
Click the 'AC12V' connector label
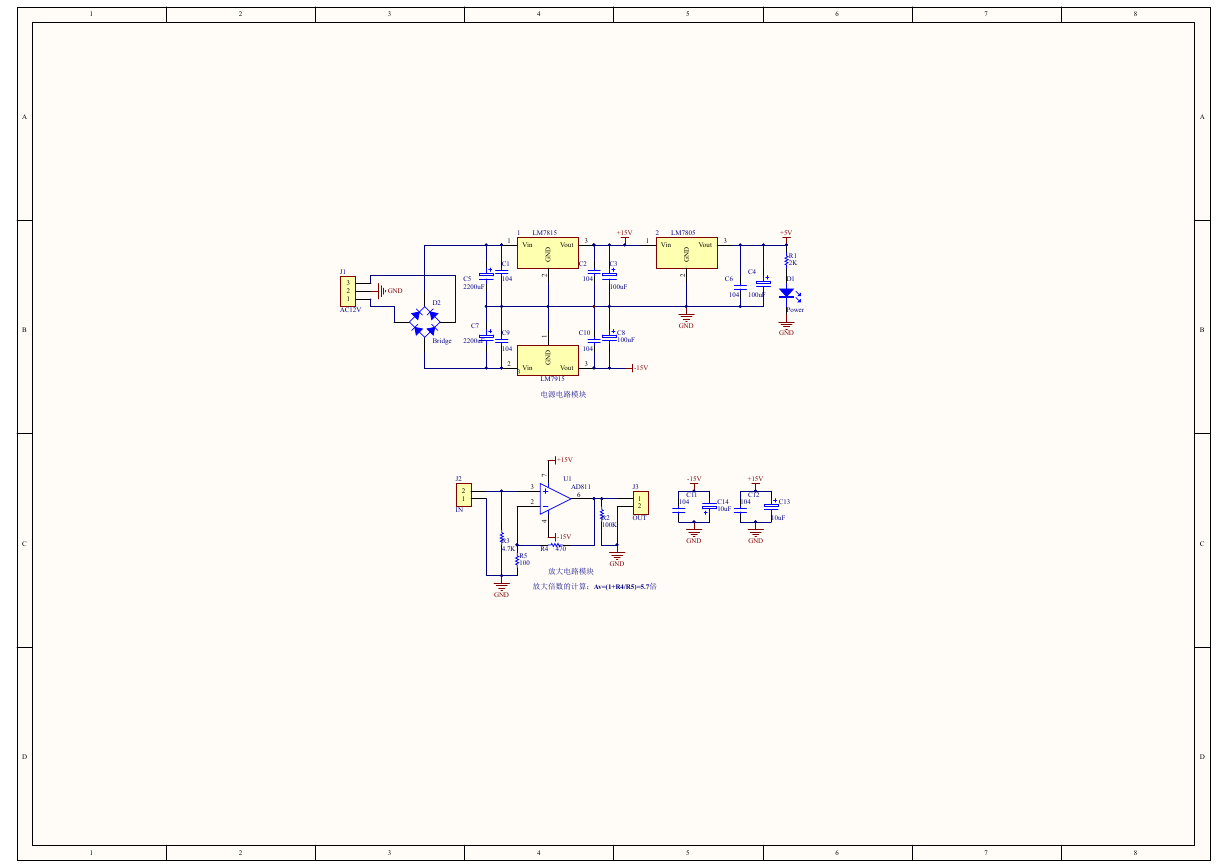click(x=350, y=310)
